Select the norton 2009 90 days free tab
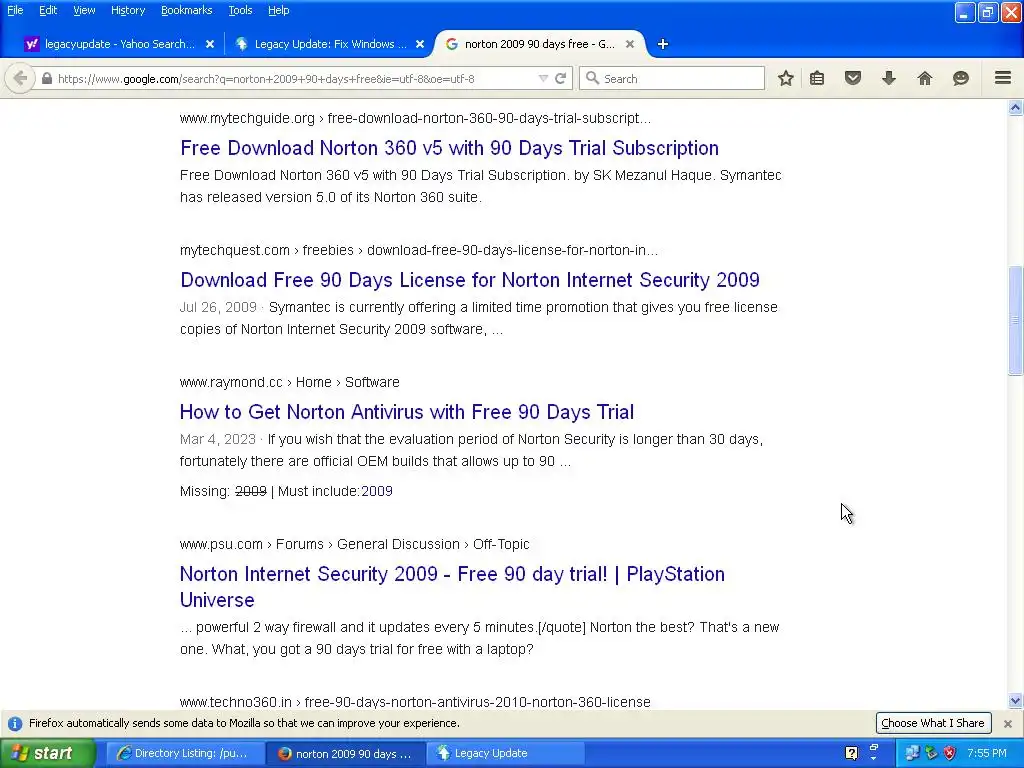The image size is (1024, 768). click(539, 44)
